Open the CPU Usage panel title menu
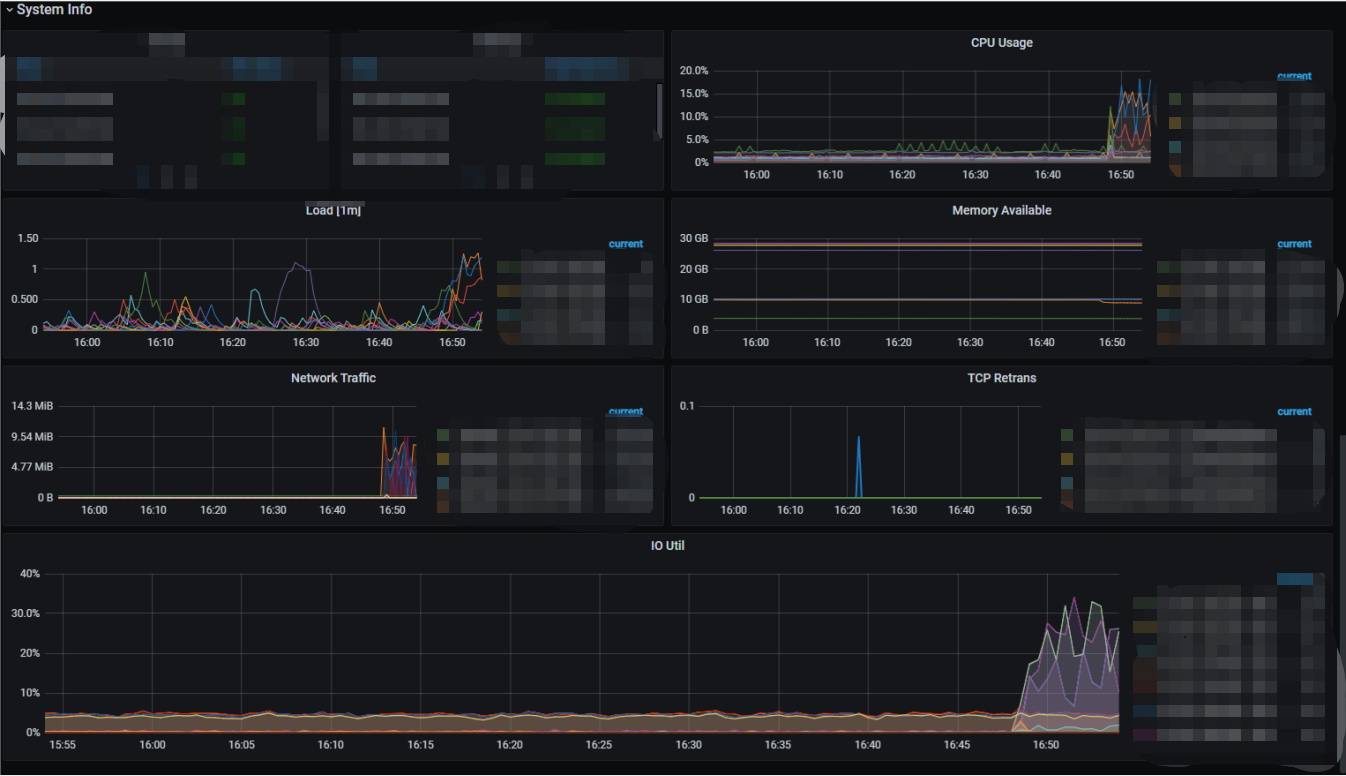Screen dimensions: 1346x776 (x=1001, y=43)
